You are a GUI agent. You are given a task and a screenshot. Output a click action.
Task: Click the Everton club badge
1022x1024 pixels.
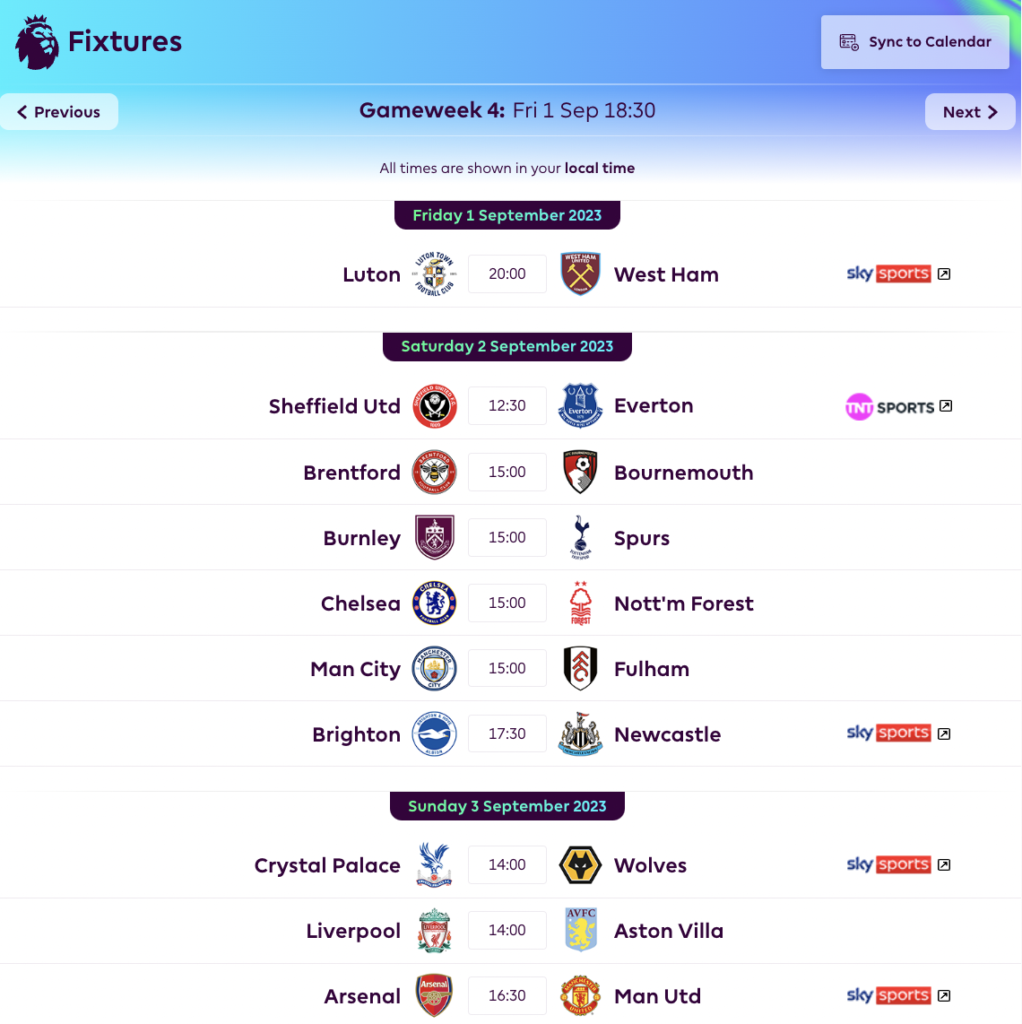(580, 406)
